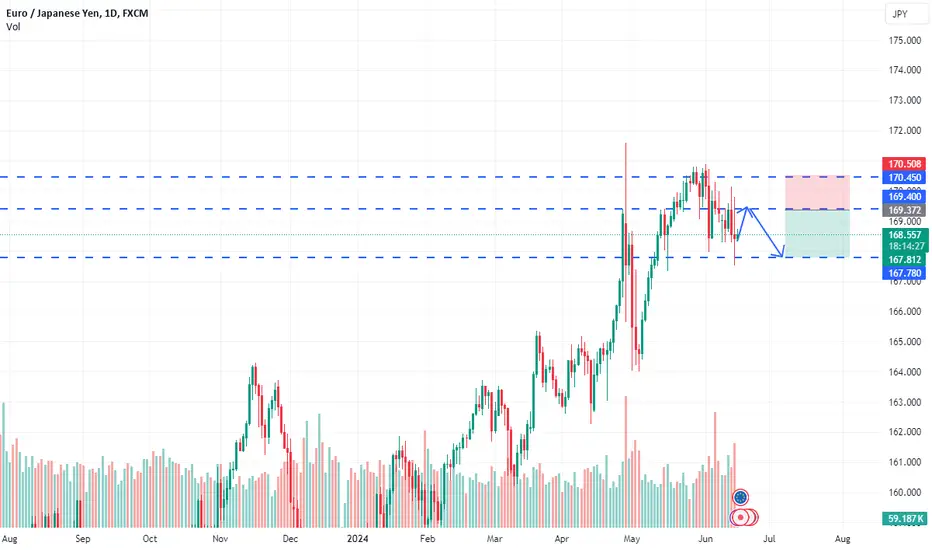Image resolution: width=932 pixels, height=550 pixels.
Task: Click the 175.000 level on price scale
Action: (x=905, y=40)
